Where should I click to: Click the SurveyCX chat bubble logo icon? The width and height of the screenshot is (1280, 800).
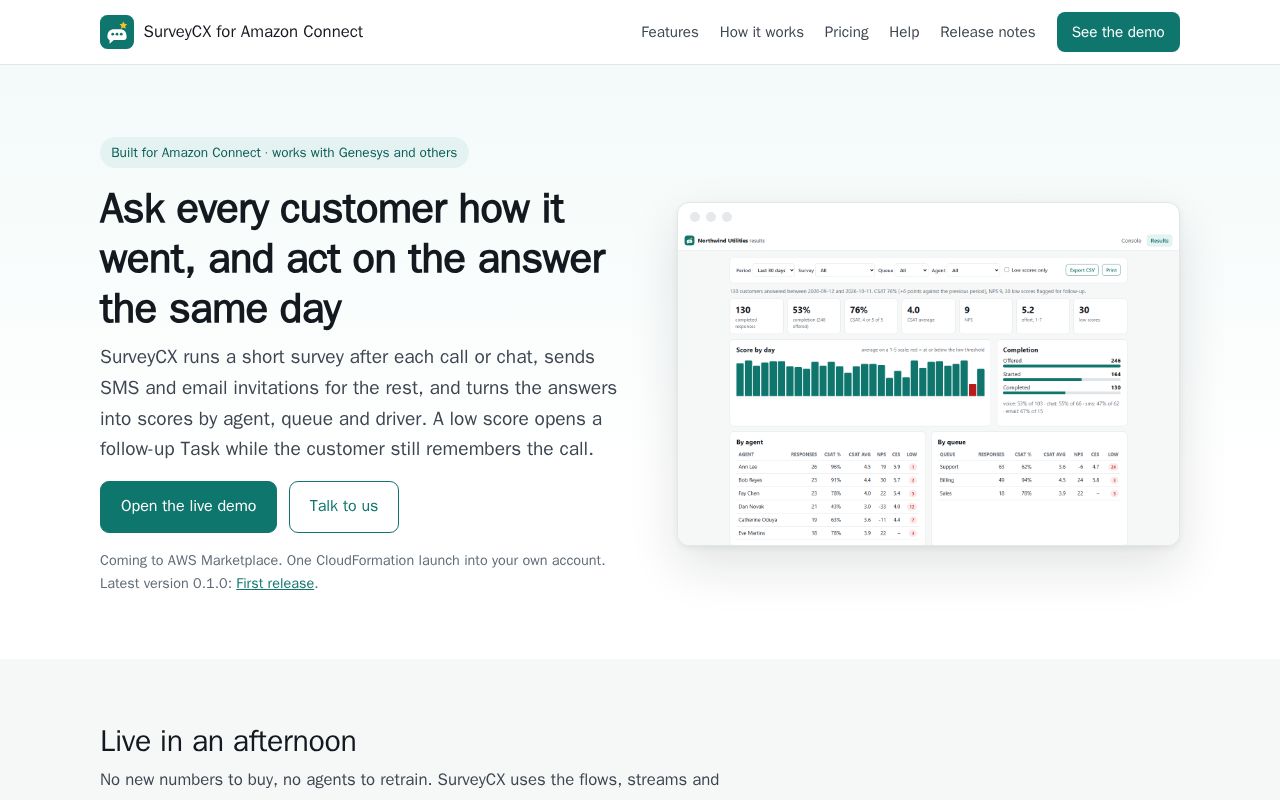(x=117, y=32)
